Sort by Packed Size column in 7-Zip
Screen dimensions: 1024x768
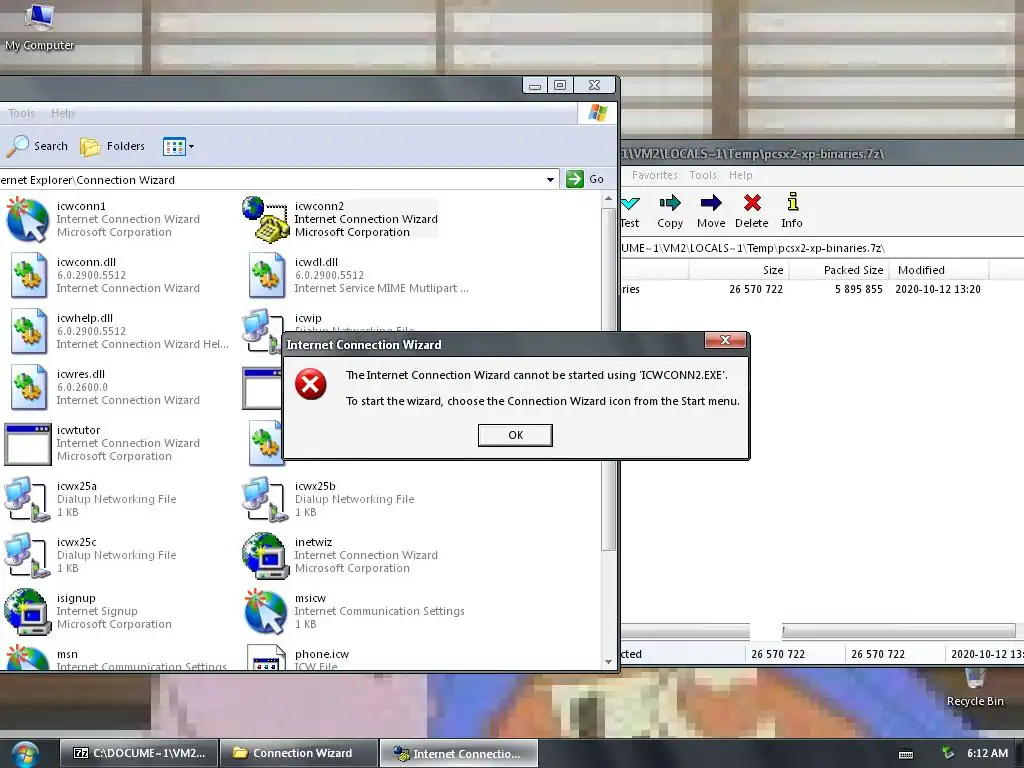coord(839,270)
